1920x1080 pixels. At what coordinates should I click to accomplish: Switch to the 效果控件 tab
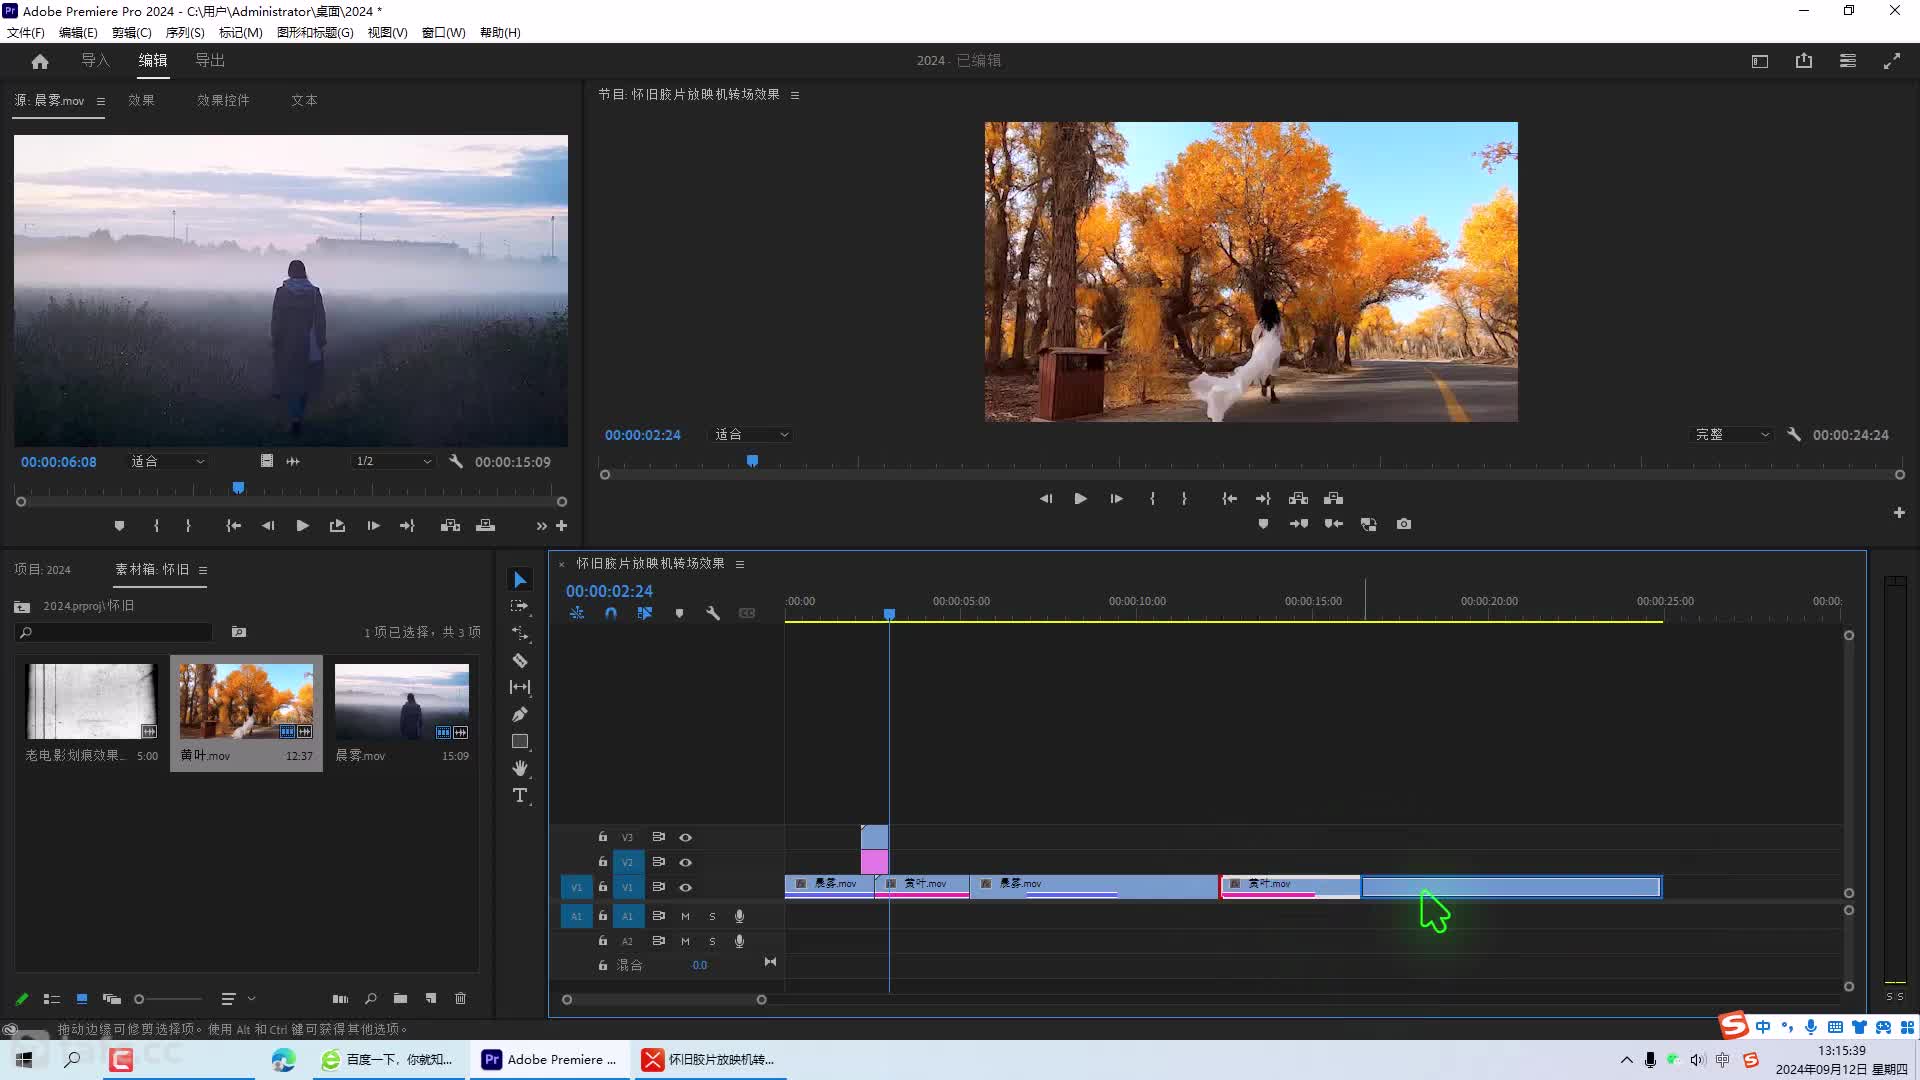(x=223, y=100)
